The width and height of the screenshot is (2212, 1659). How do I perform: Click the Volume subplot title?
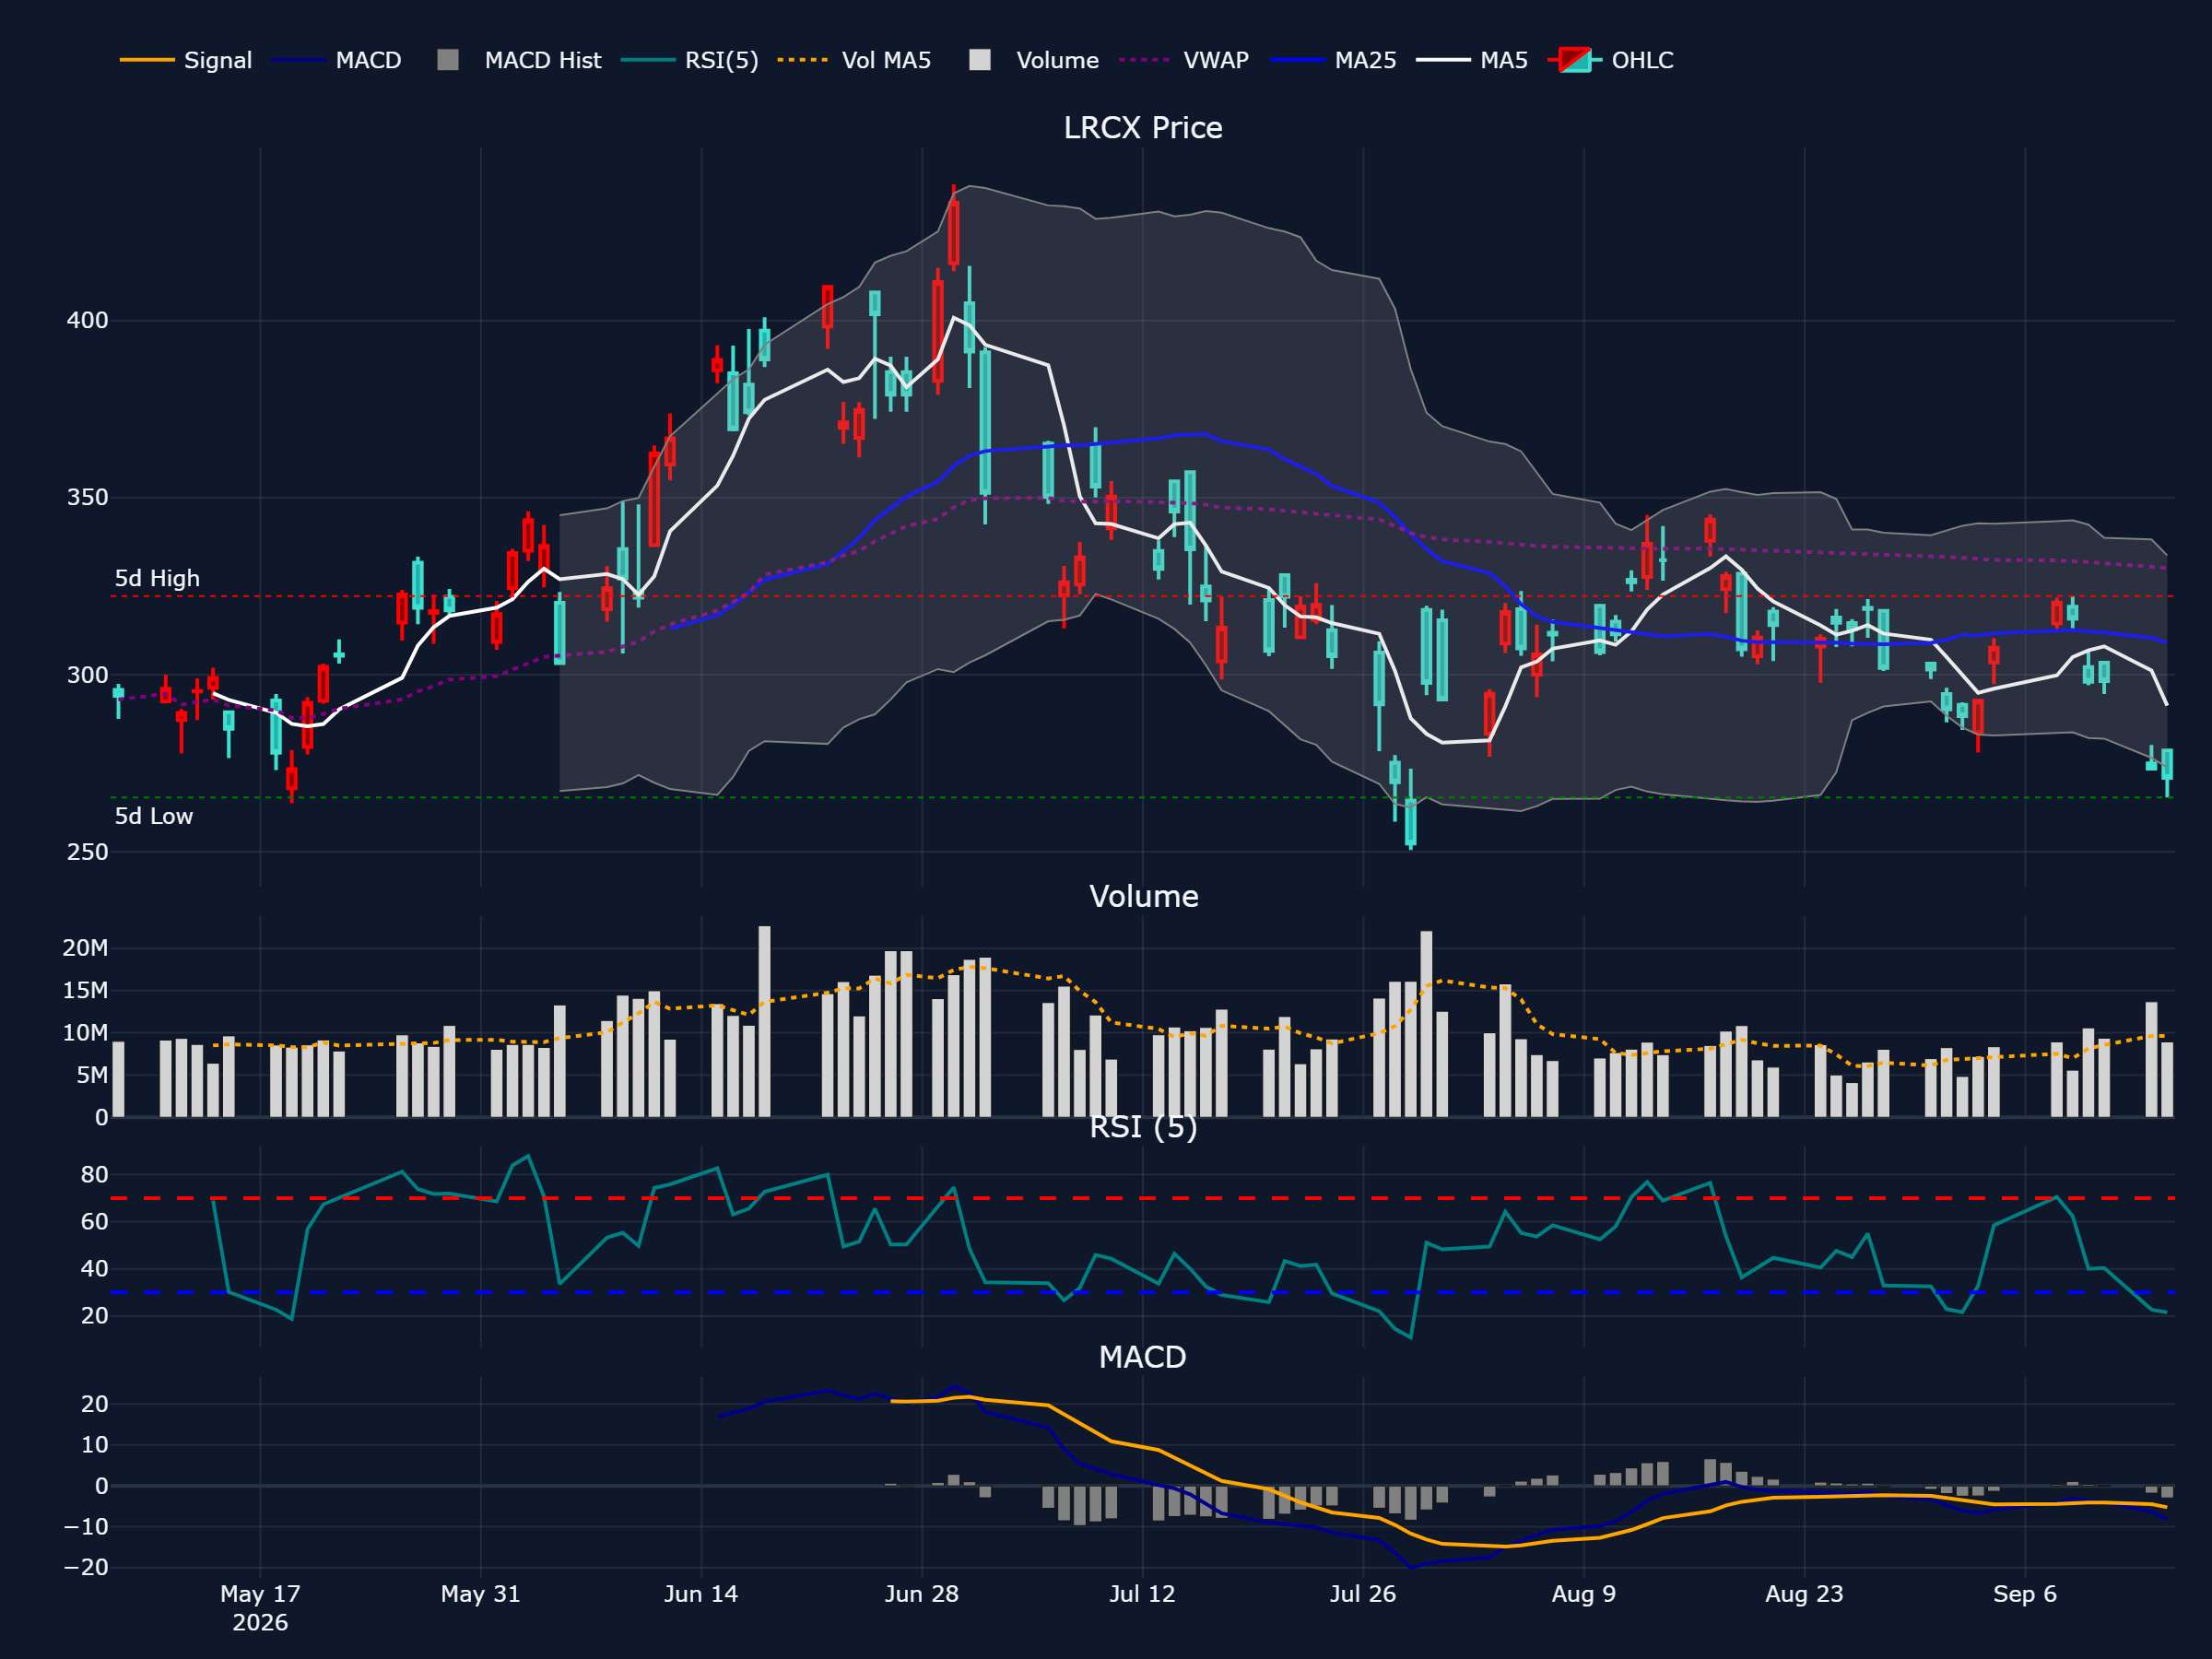click(x=1143, y=896)
